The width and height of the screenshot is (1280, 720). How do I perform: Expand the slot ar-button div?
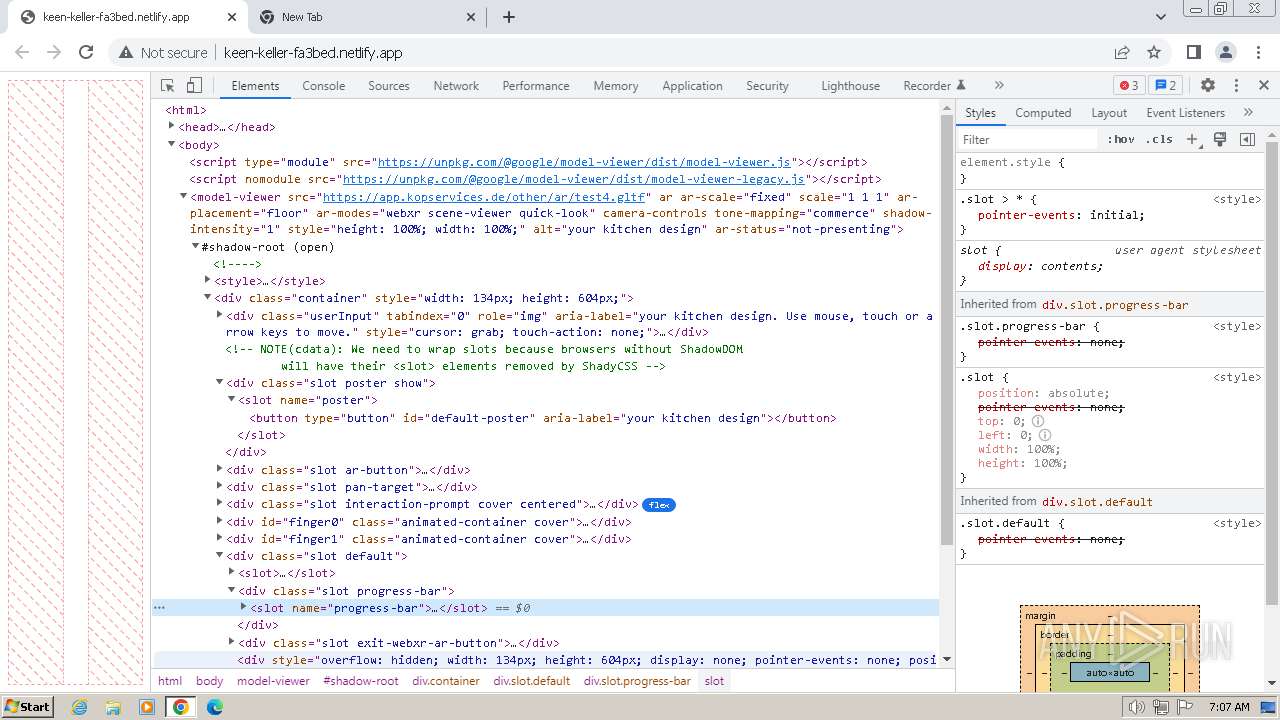(x=220, y=469)
